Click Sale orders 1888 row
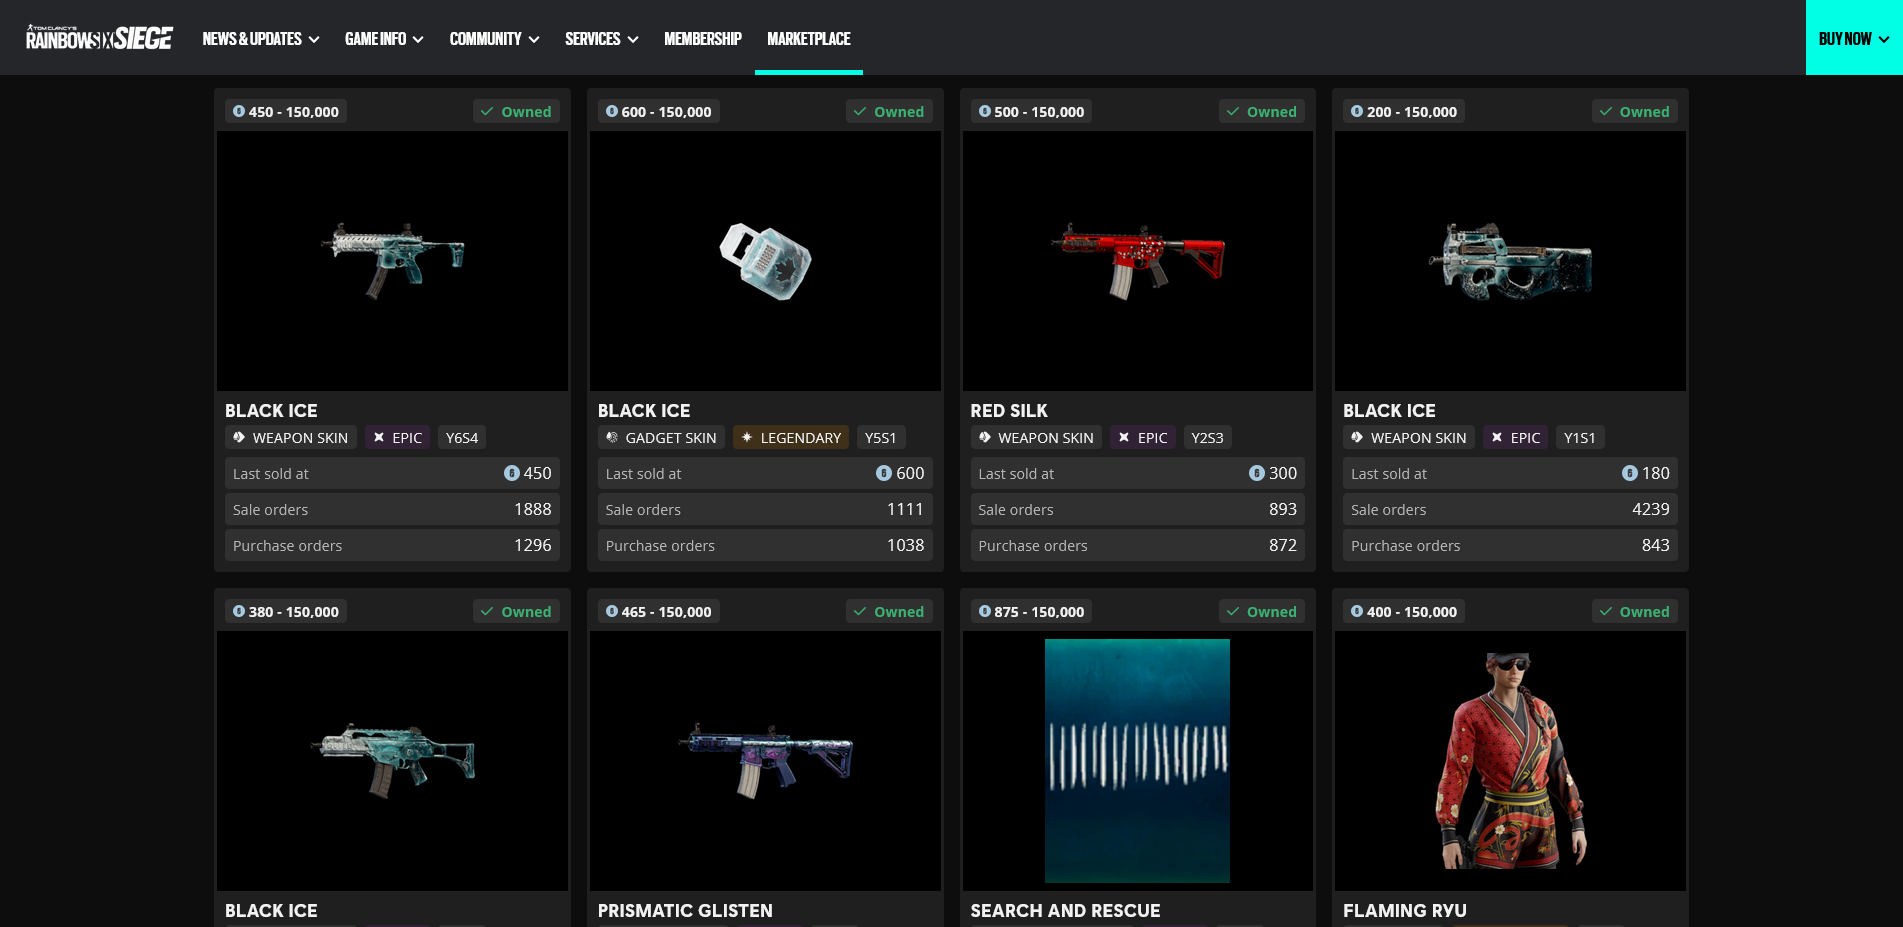1903x927 pixels. click(x=392, y=509)
